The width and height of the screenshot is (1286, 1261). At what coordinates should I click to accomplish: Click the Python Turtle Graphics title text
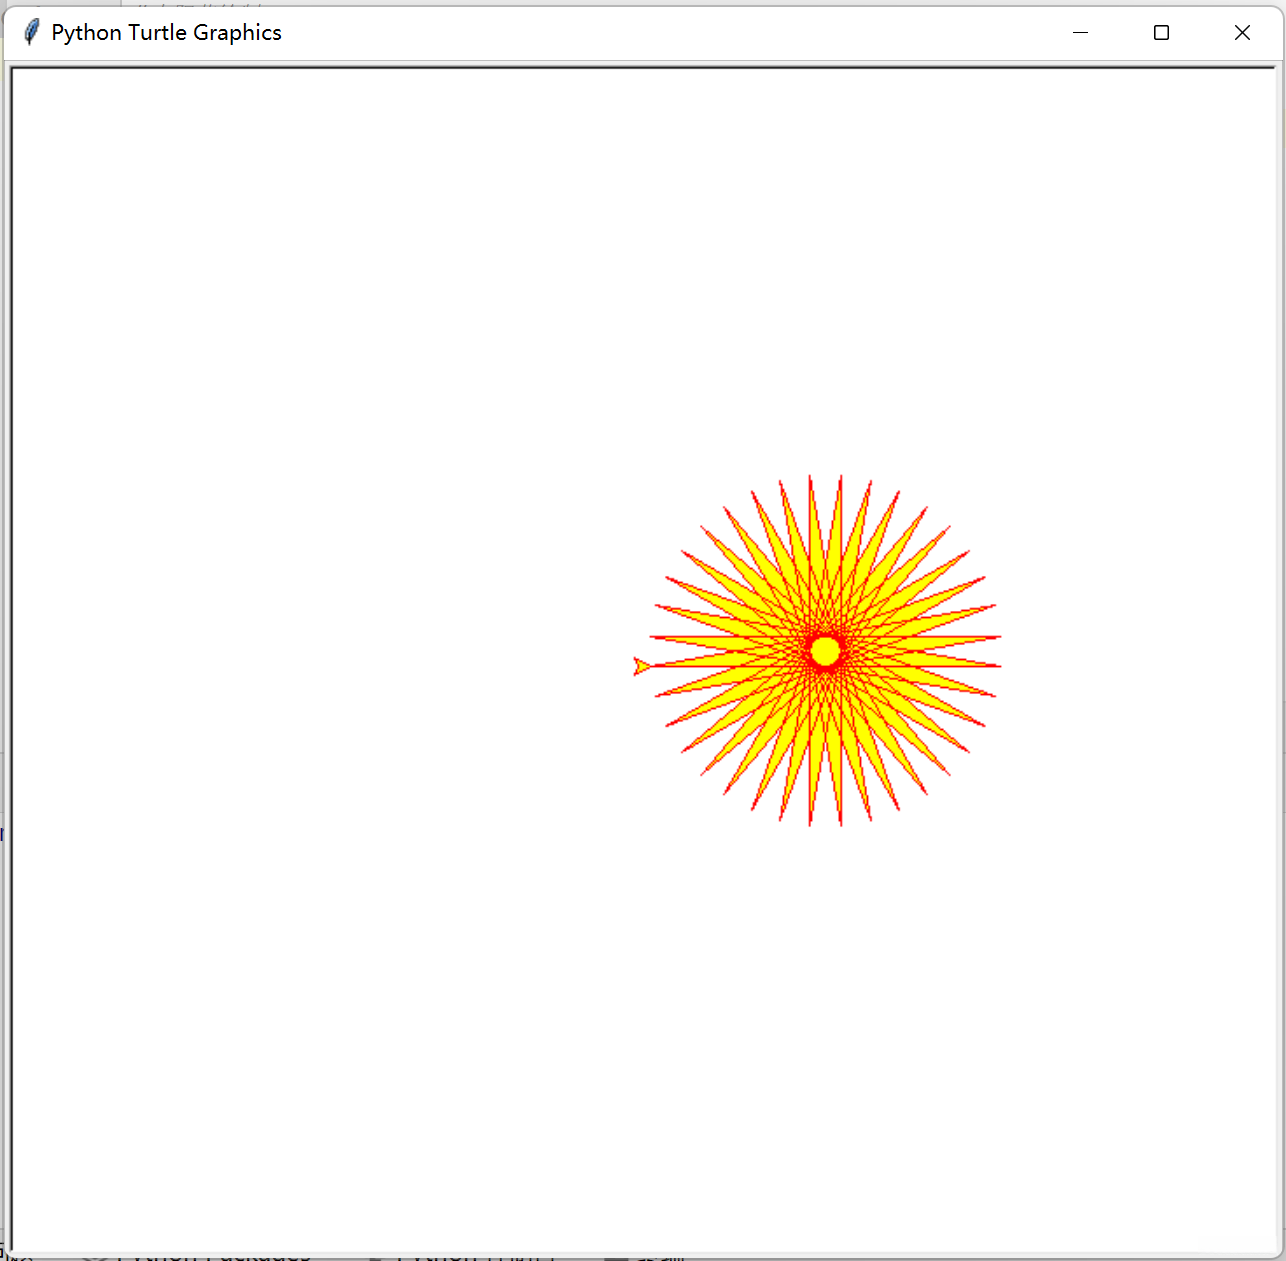(x=166, y=33)
